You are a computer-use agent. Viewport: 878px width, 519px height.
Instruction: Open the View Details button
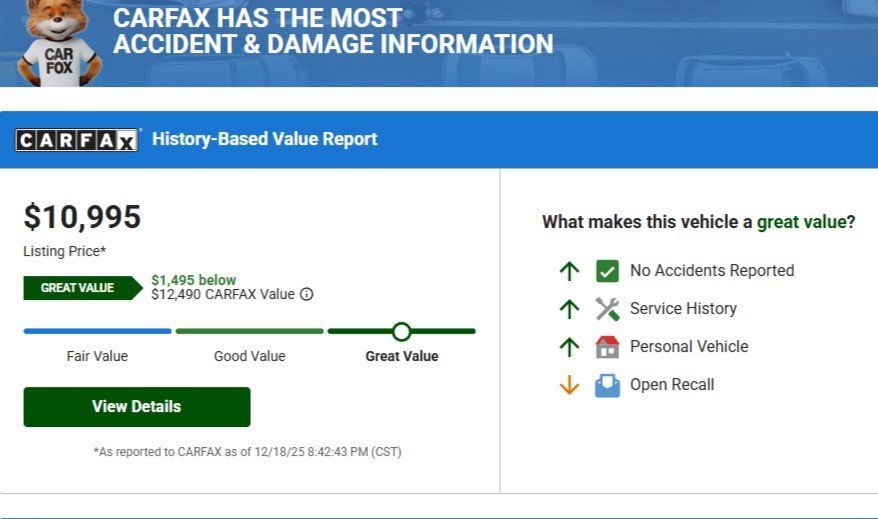137,407
